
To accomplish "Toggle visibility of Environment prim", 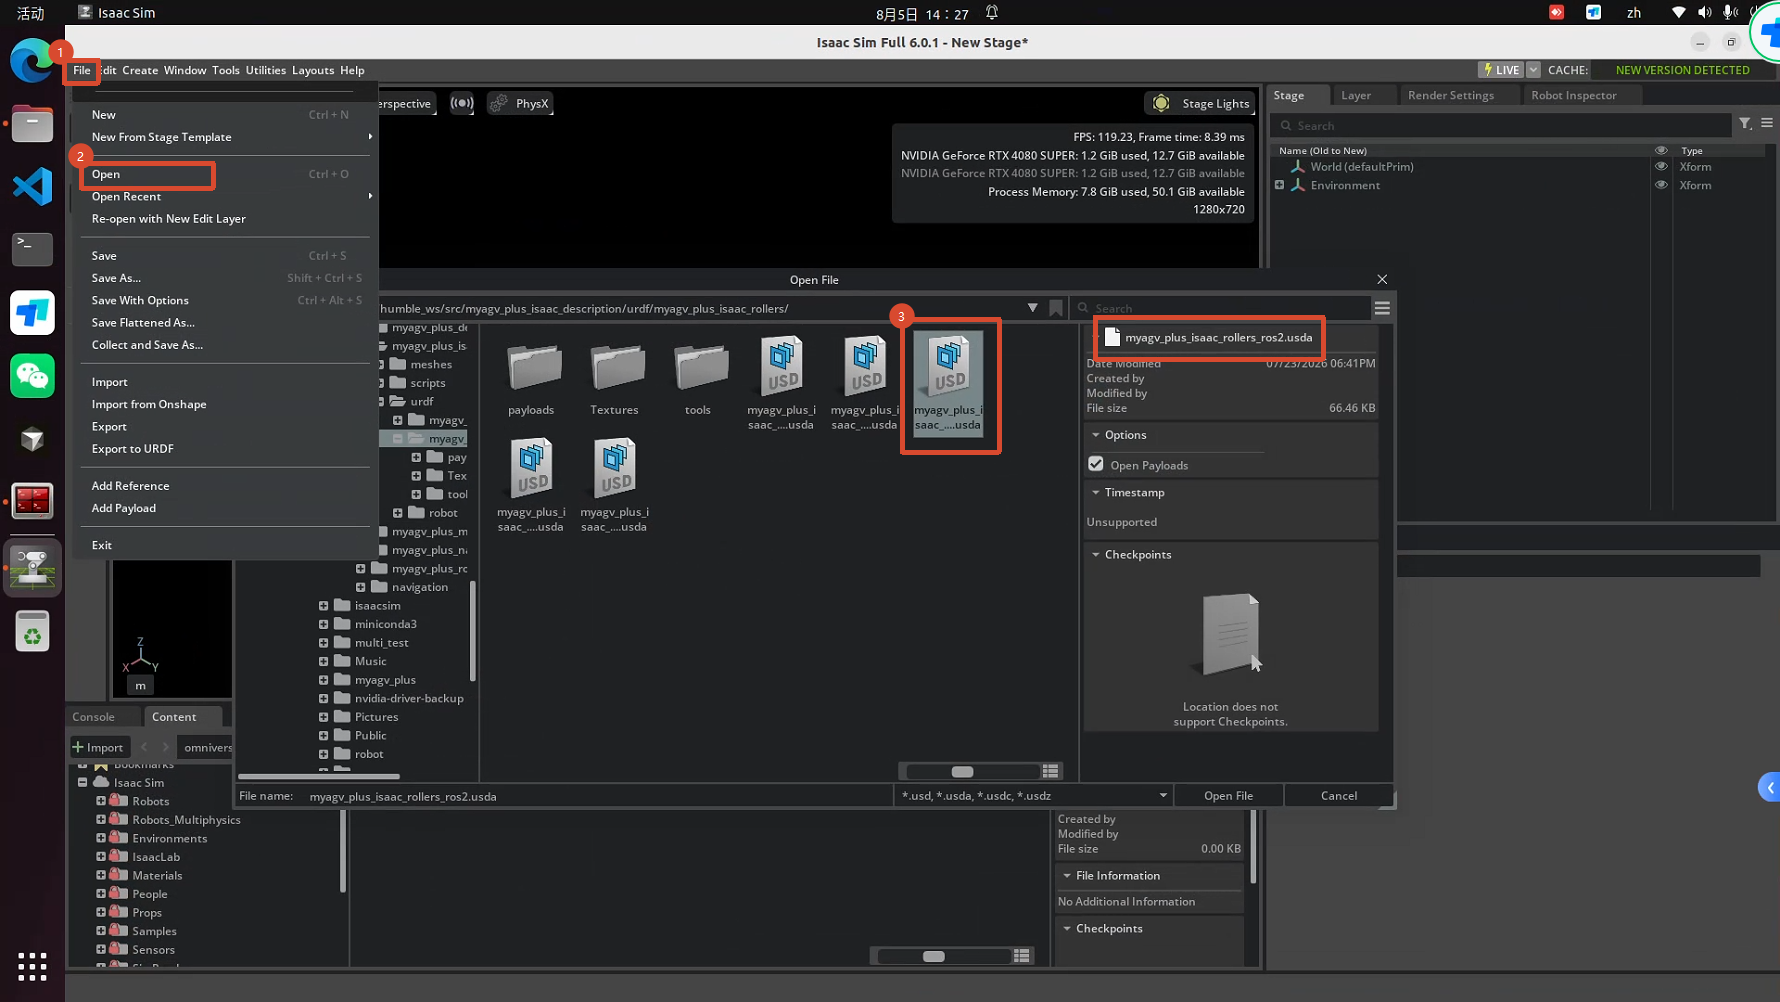I will (1661, 185).
